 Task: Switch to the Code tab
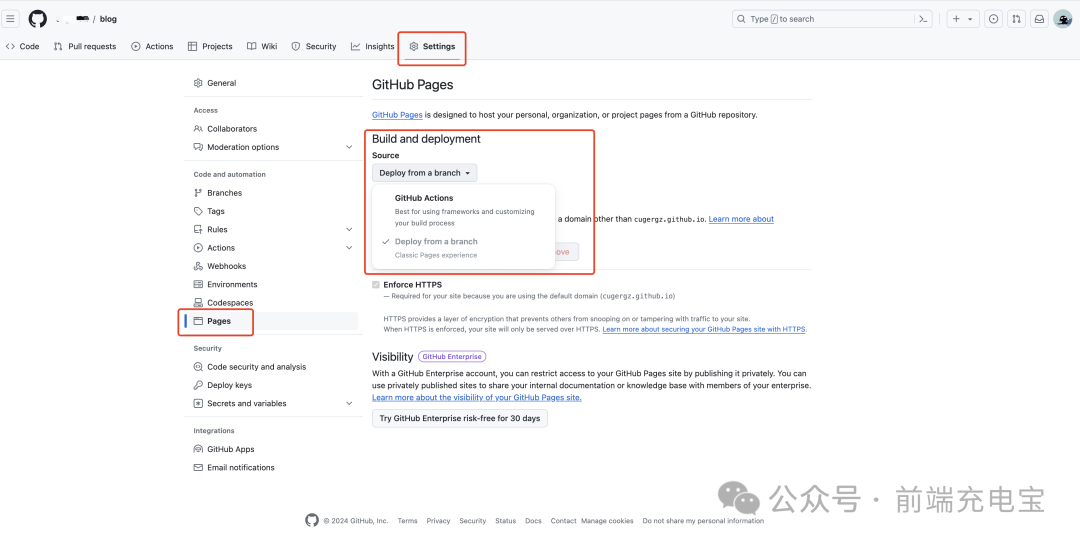(23, 47)
